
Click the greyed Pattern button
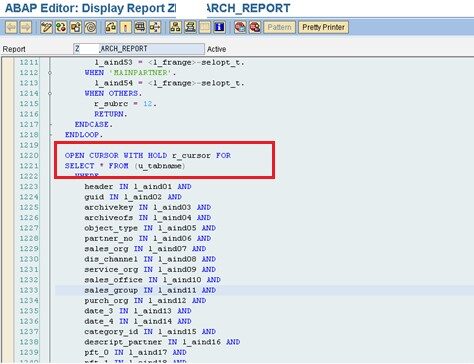click(279, 27)
